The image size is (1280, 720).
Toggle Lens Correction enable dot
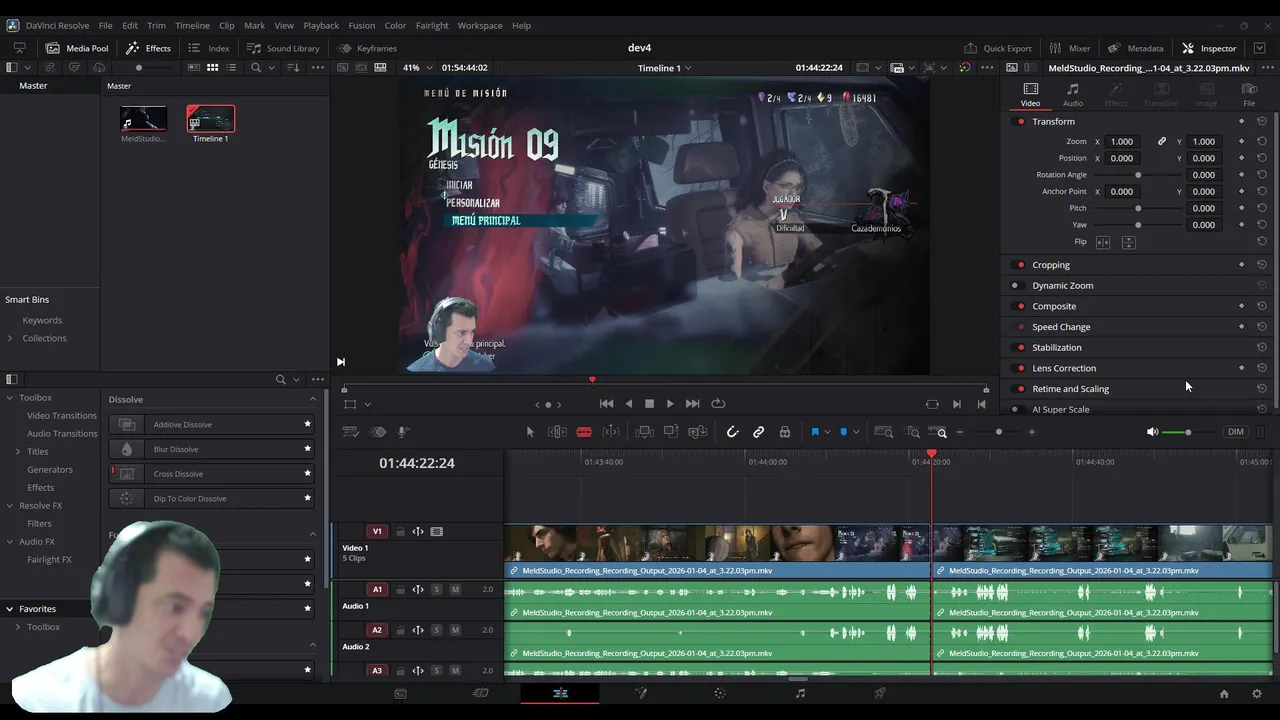[x=1020, y=368]
